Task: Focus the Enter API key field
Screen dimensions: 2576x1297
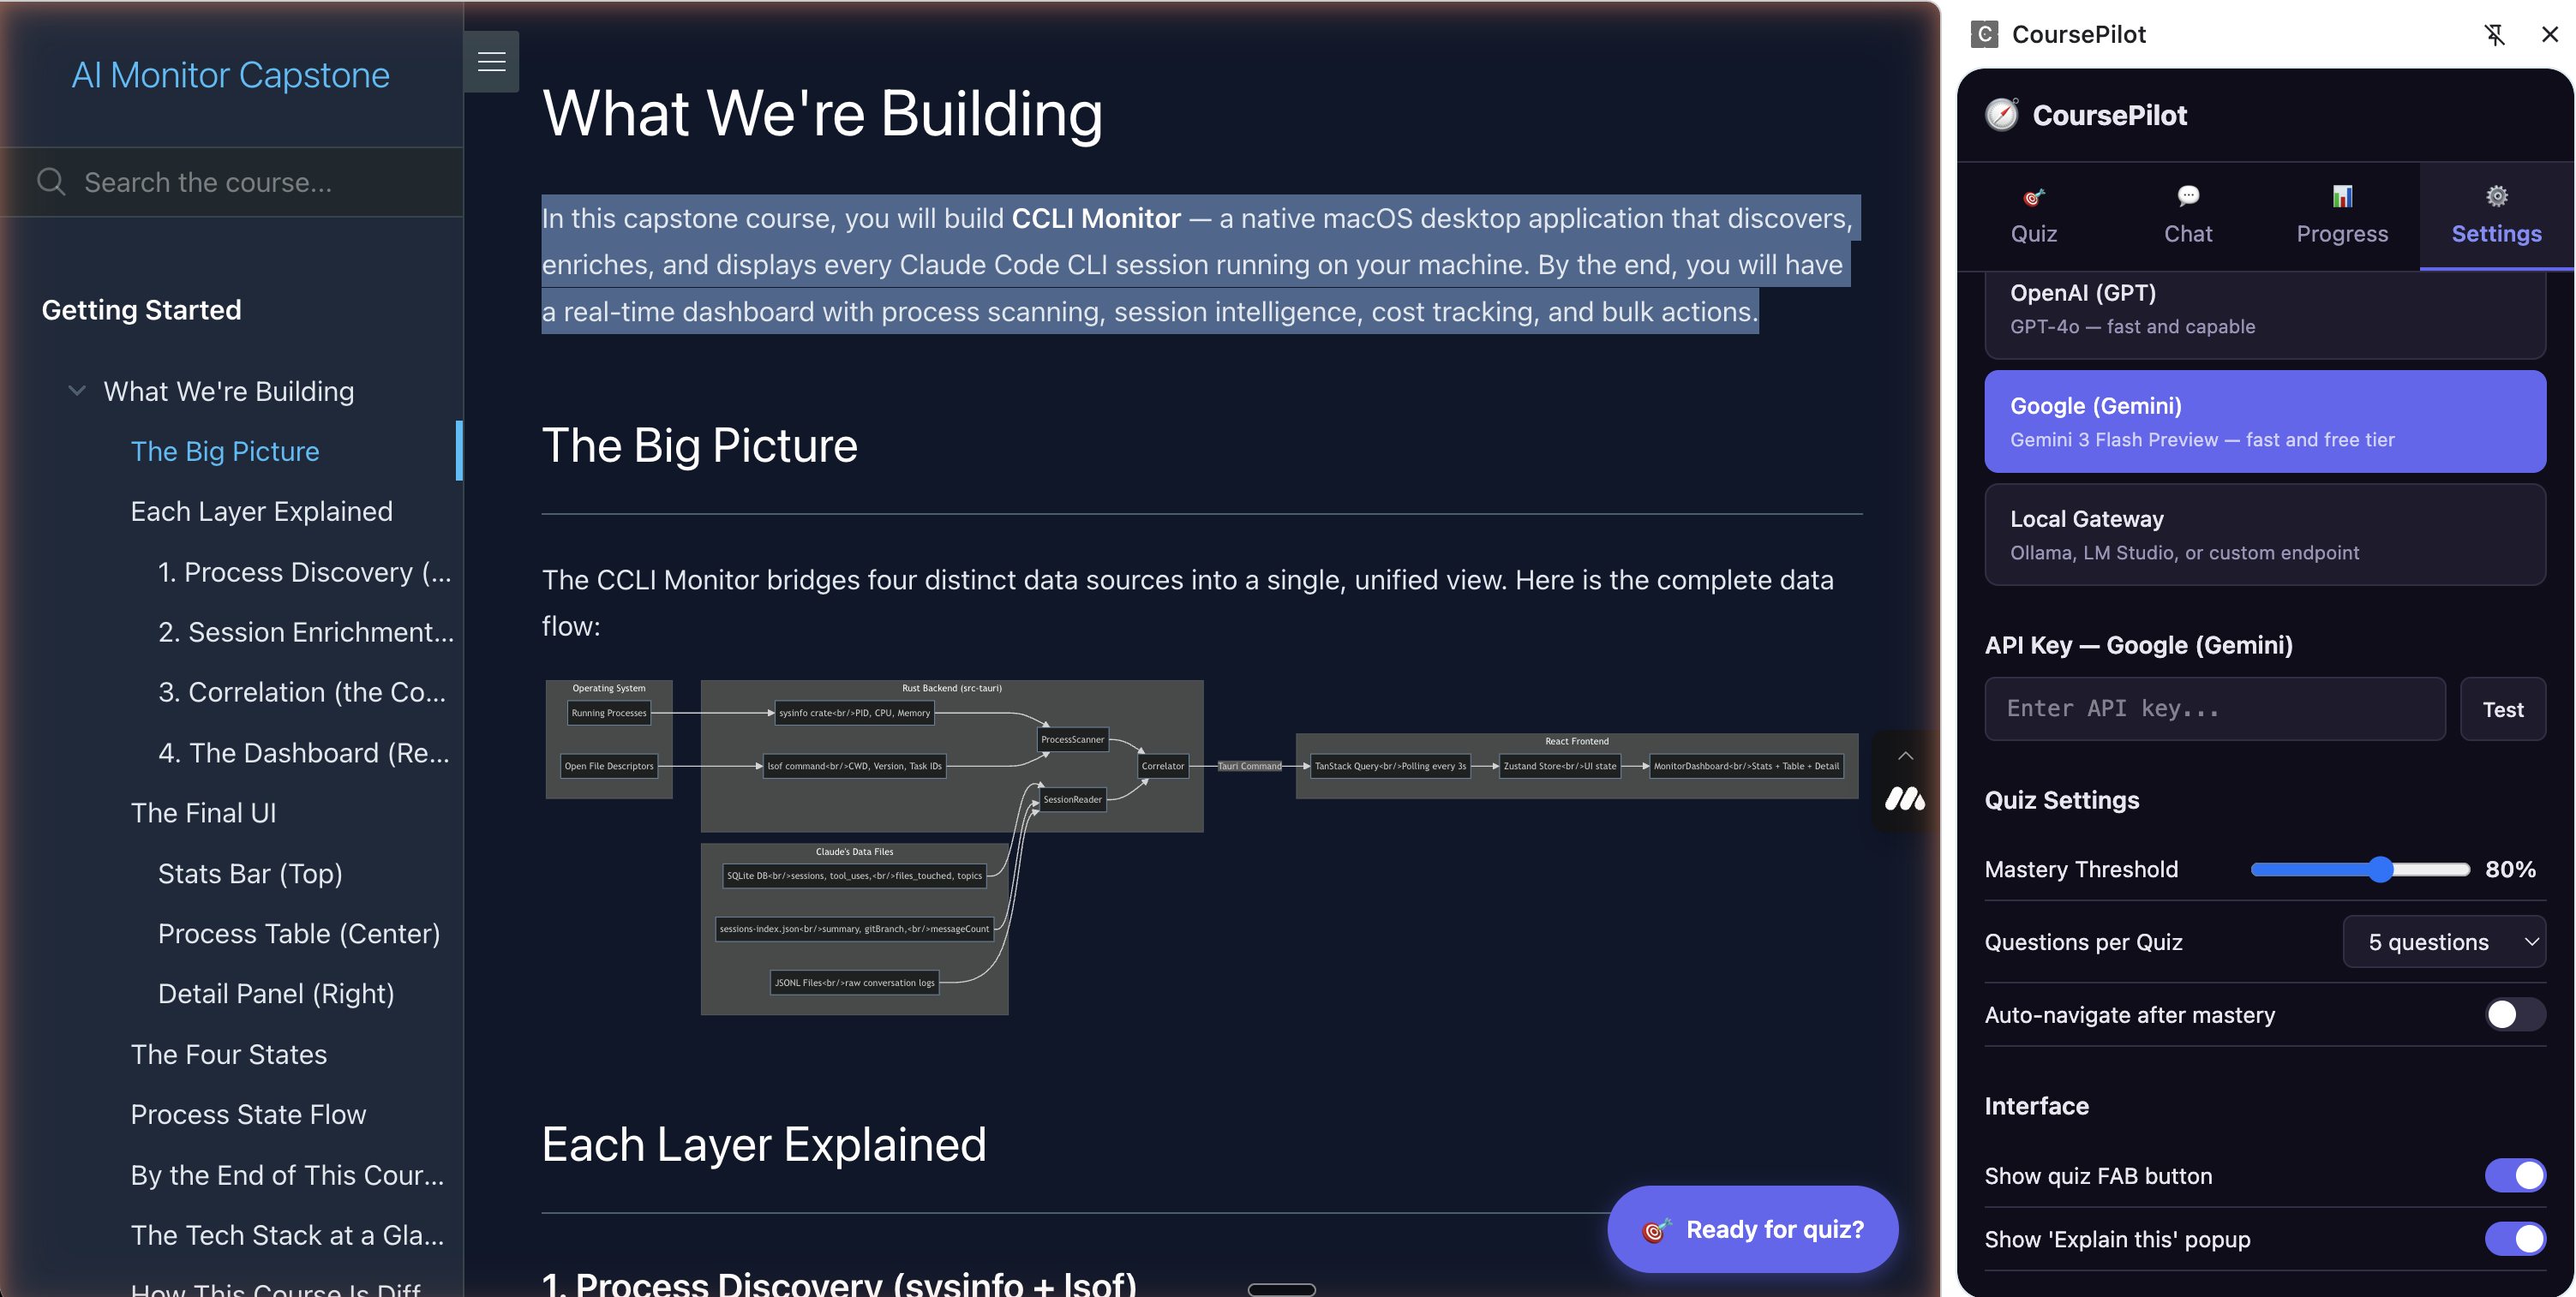Action: click(x=2214, y=709)
